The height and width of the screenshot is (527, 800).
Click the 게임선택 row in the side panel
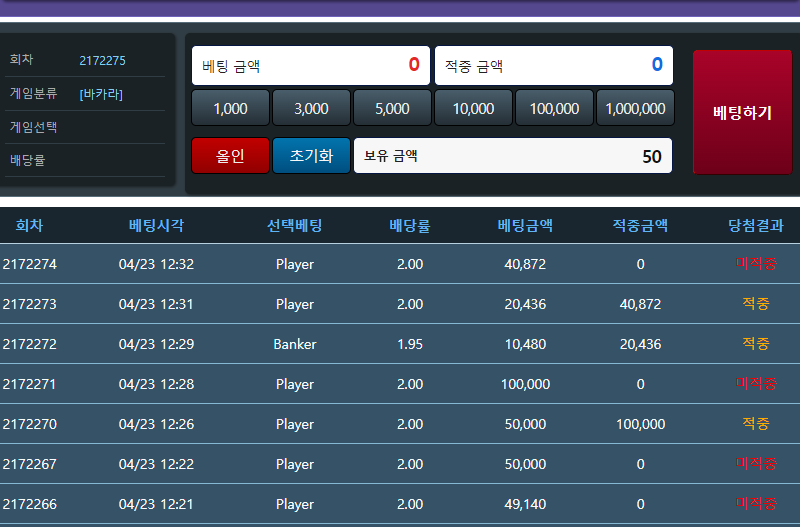point(85,127)
